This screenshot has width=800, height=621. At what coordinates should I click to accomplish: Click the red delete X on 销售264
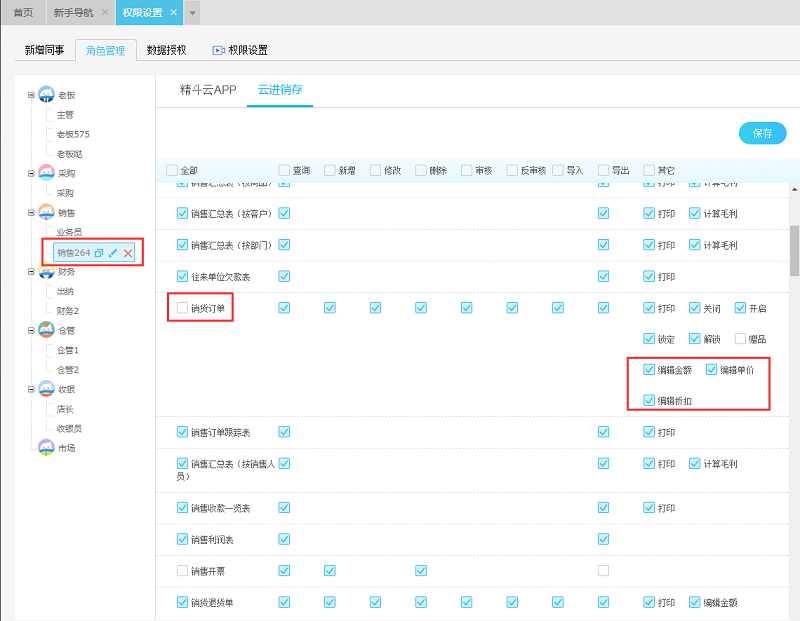[x=128, y=253]
